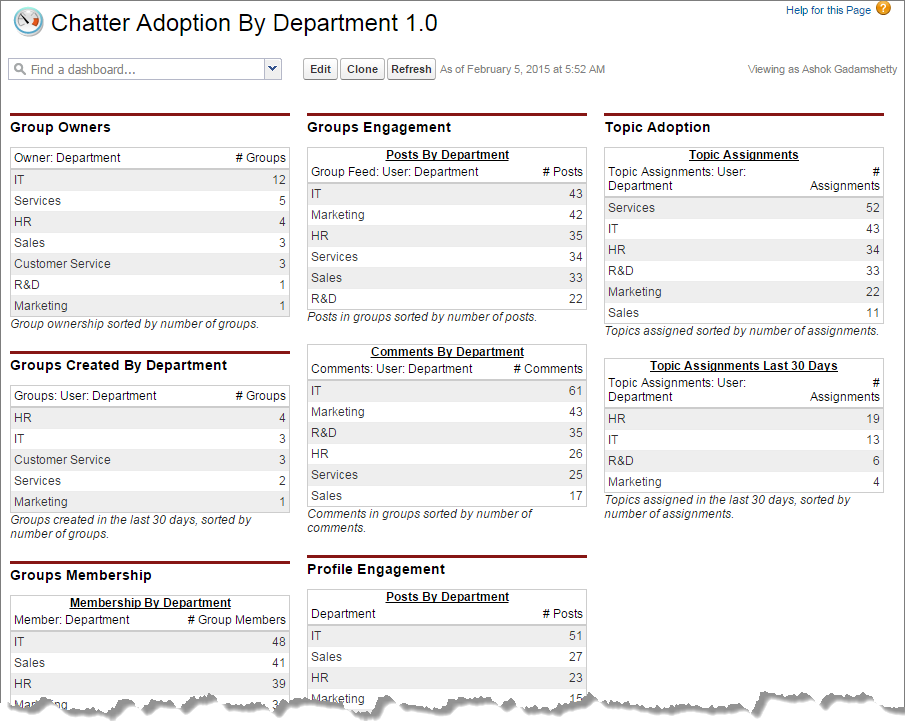
Task: Focus the "Find a dashboard..." search field
Action: [137, 69]
